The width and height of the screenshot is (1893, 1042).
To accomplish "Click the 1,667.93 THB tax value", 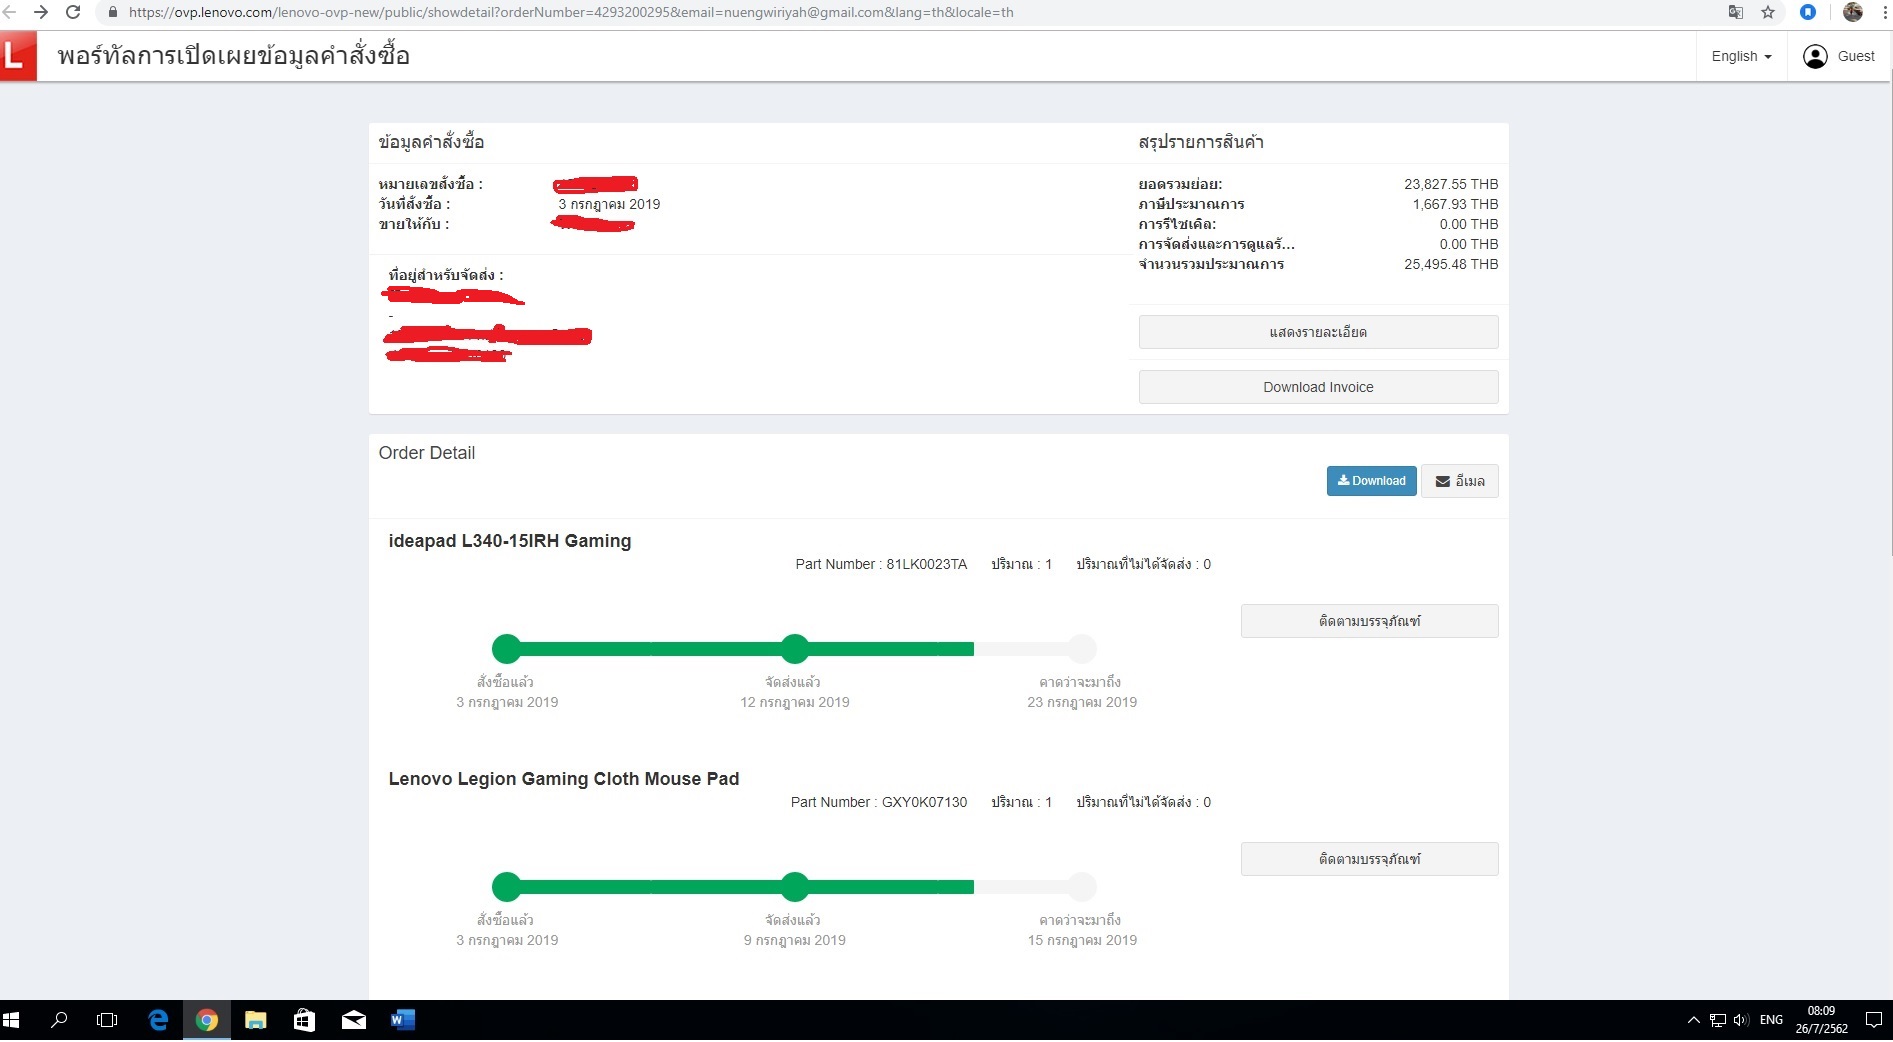I will (x=1455, y=204).
